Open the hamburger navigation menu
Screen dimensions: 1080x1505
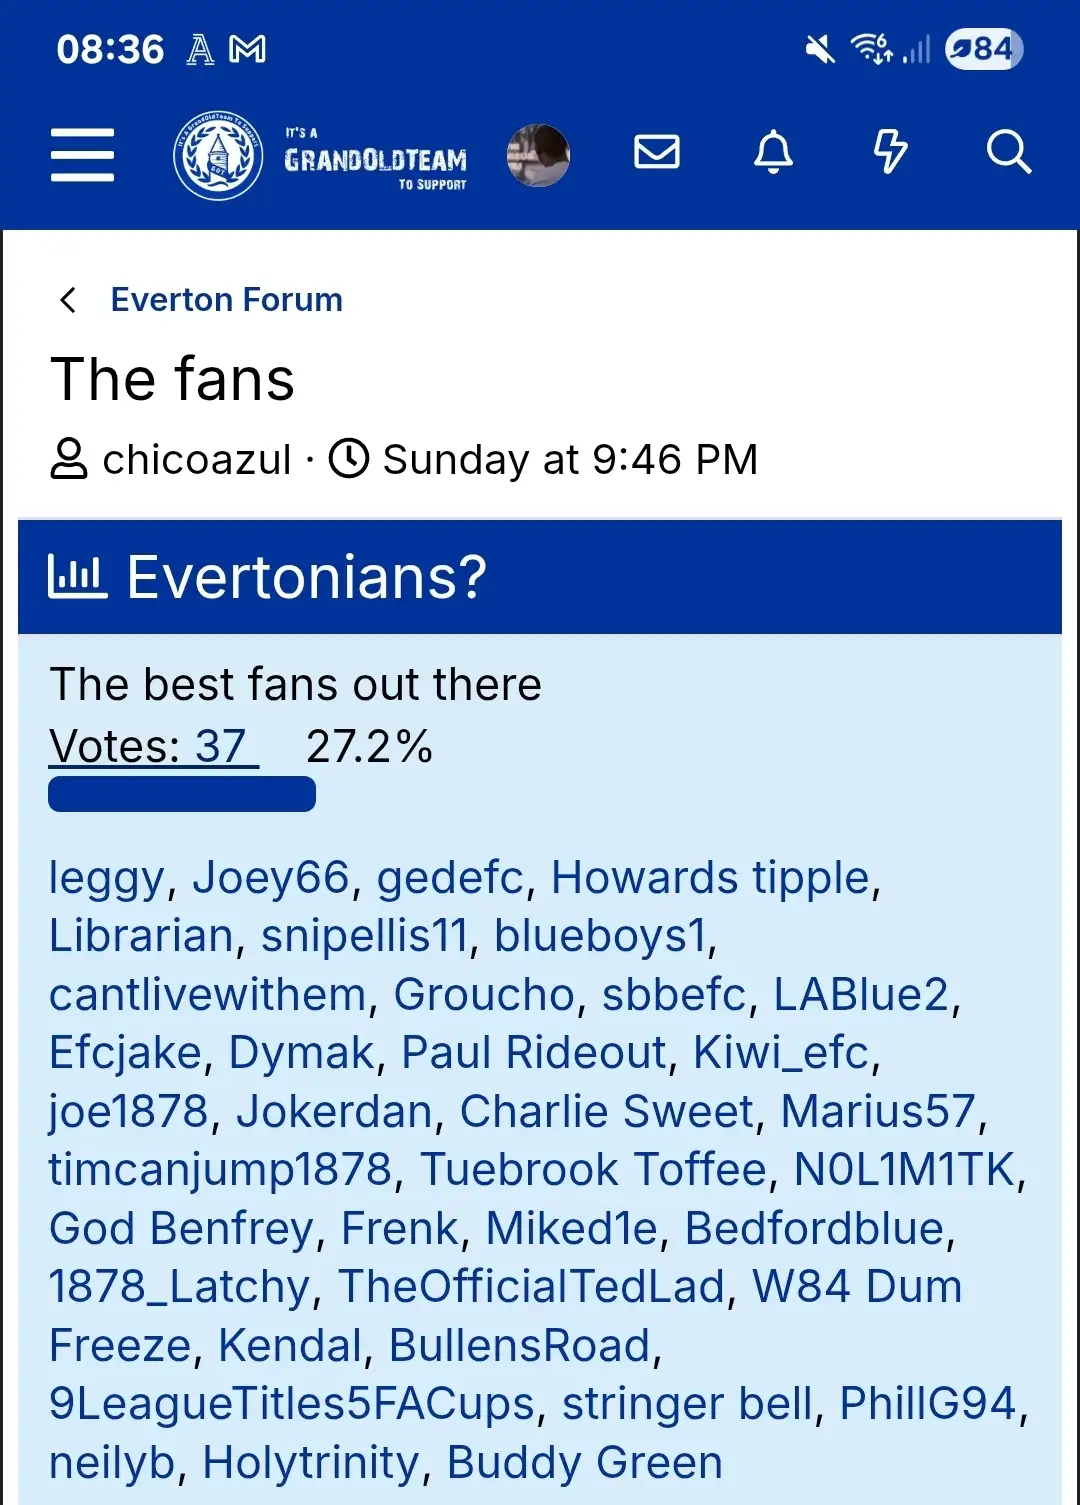[x=82, y=154]
